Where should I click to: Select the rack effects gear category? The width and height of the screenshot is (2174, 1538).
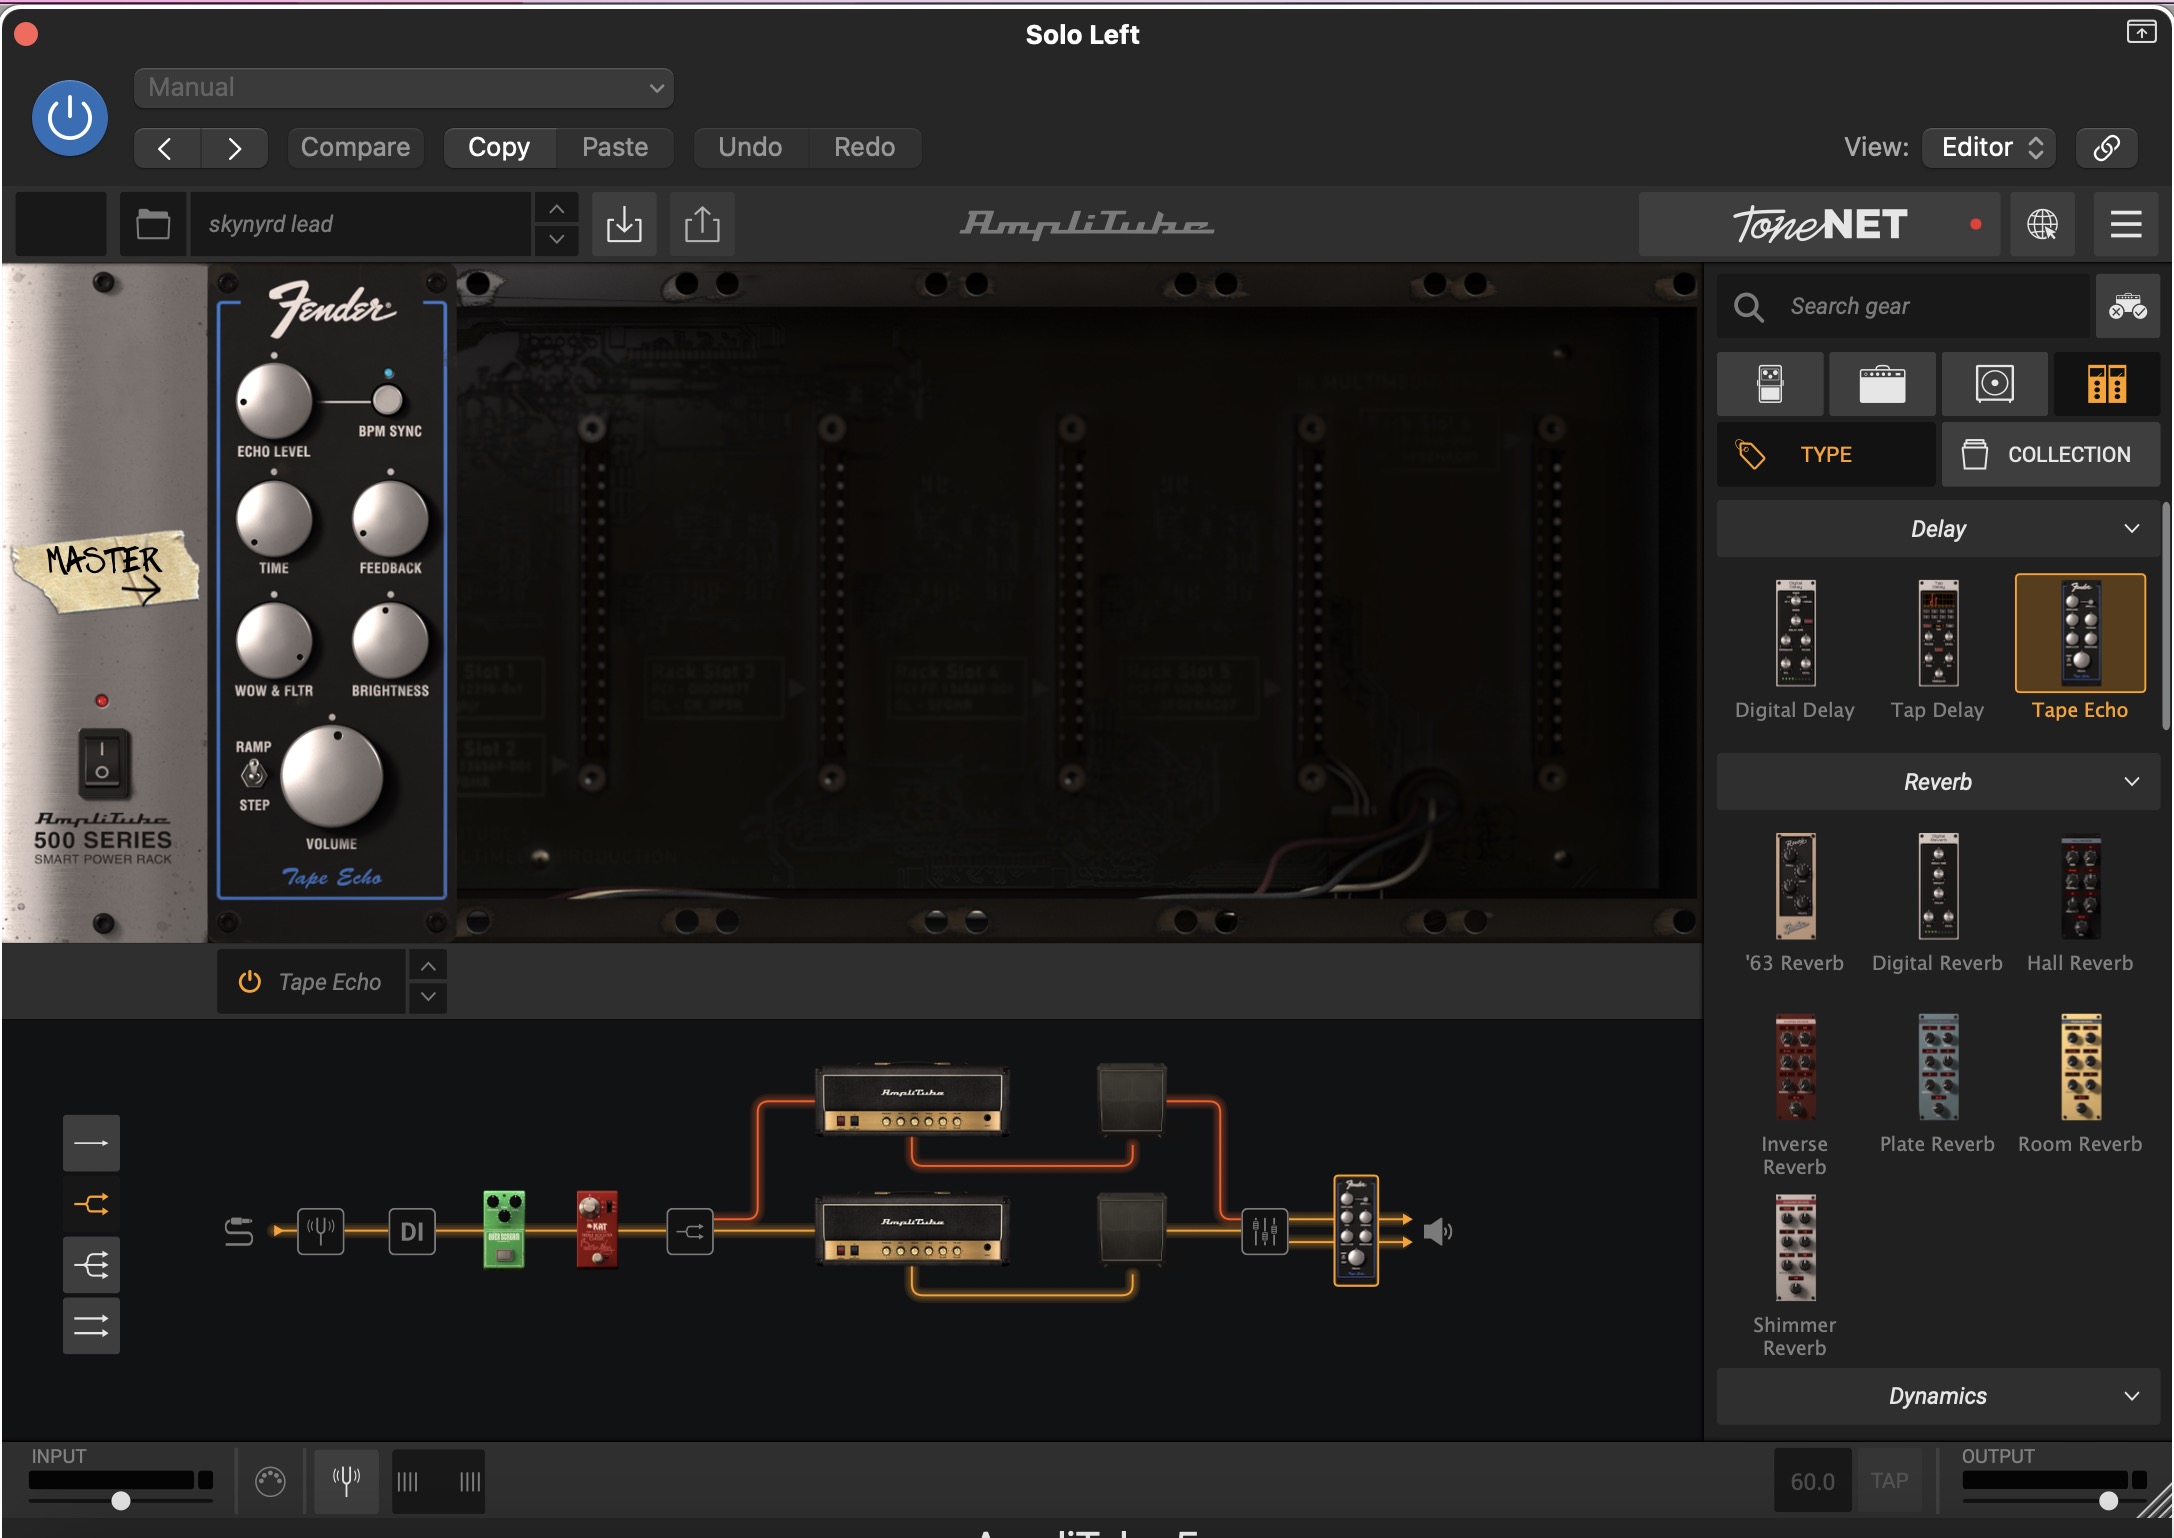(x=2107, y=384)
